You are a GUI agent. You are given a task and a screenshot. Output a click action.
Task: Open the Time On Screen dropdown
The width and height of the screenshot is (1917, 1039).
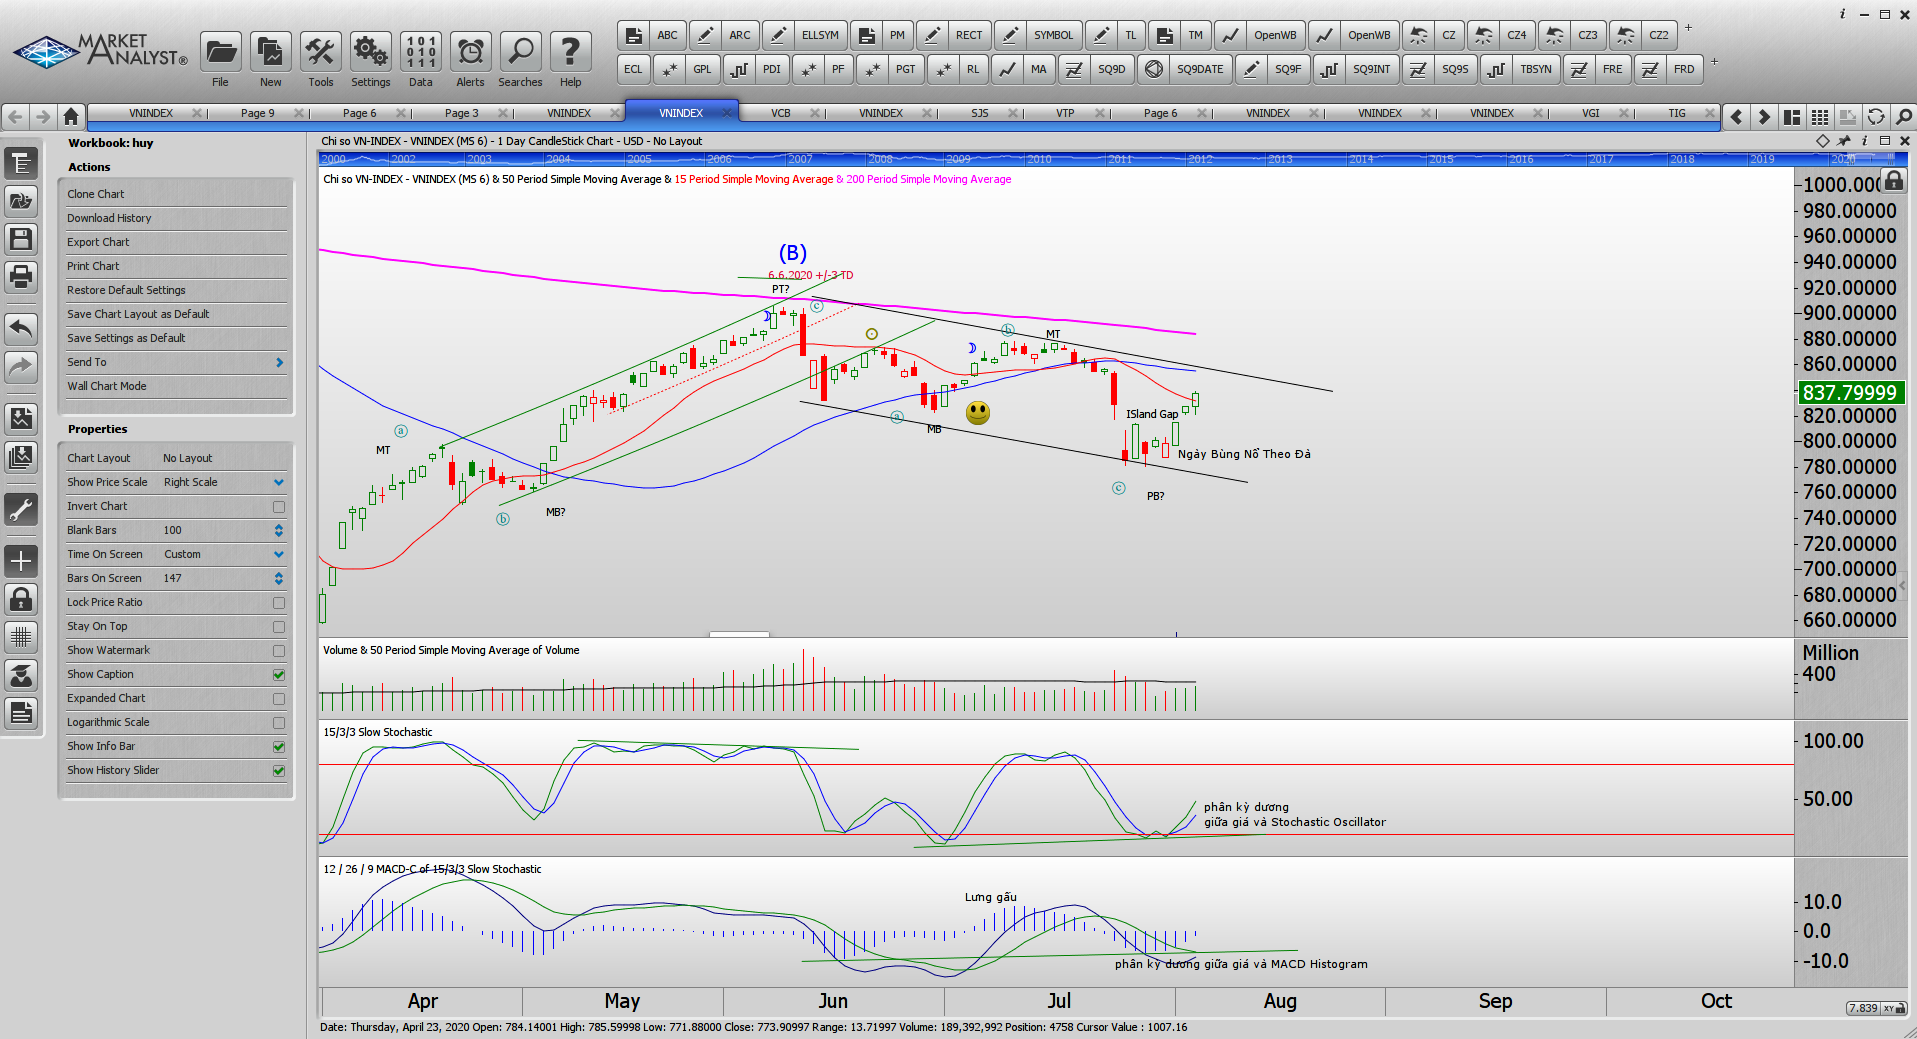[279, 555]
